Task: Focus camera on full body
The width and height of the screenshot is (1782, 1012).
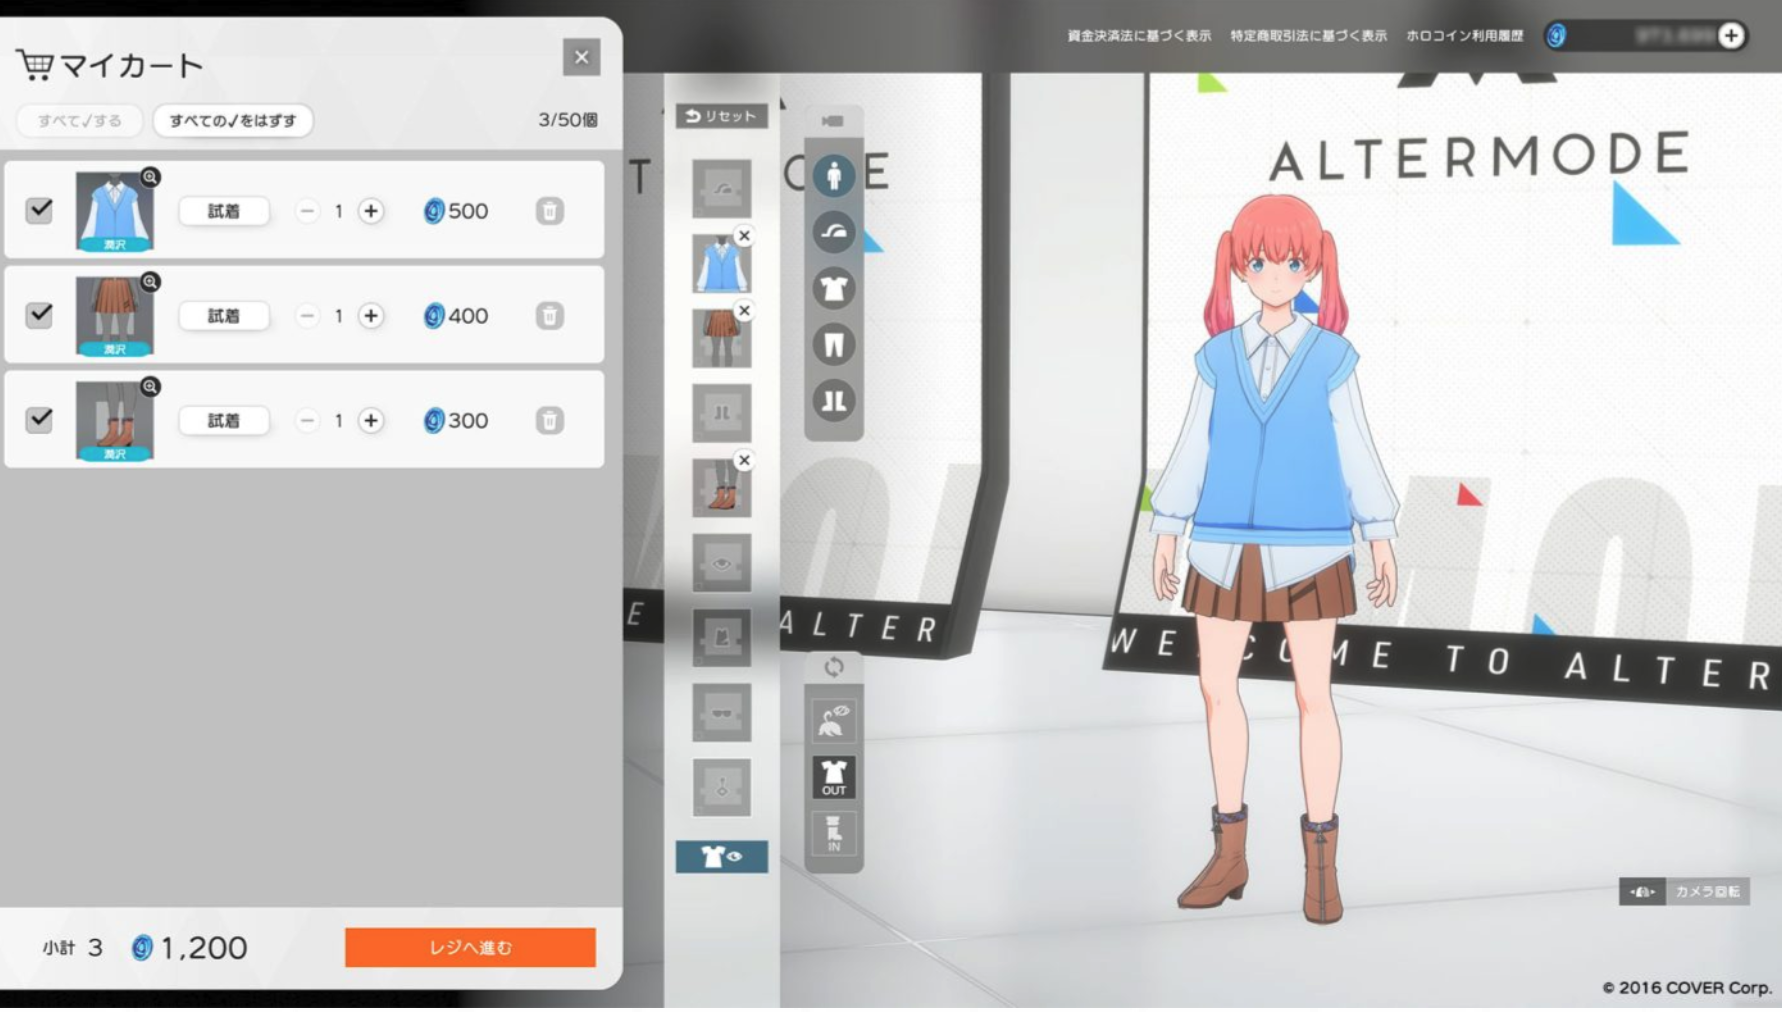Action: coord(833,176)
